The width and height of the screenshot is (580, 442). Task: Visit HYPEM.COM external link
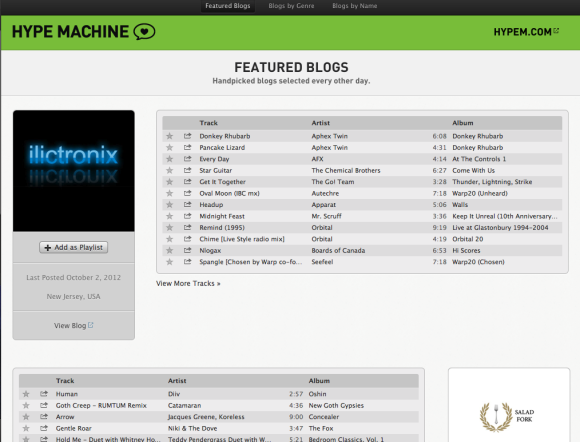526,32
